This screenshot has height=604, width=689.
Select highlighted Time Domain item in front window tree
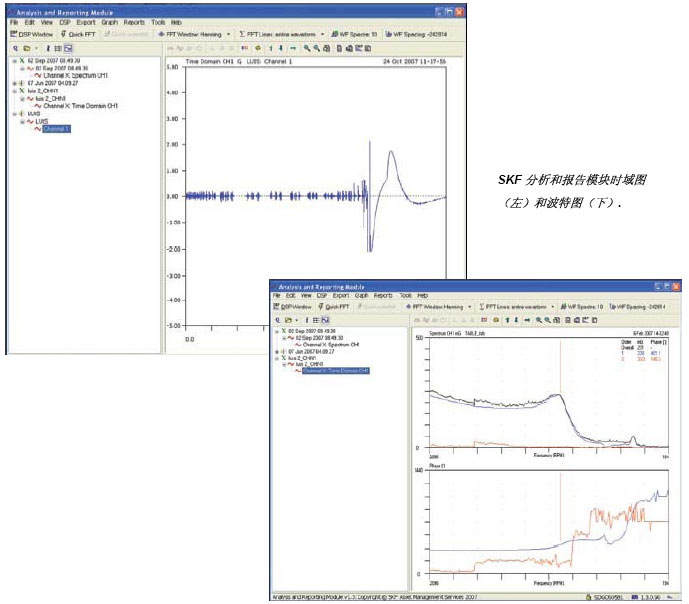[336, 371]
